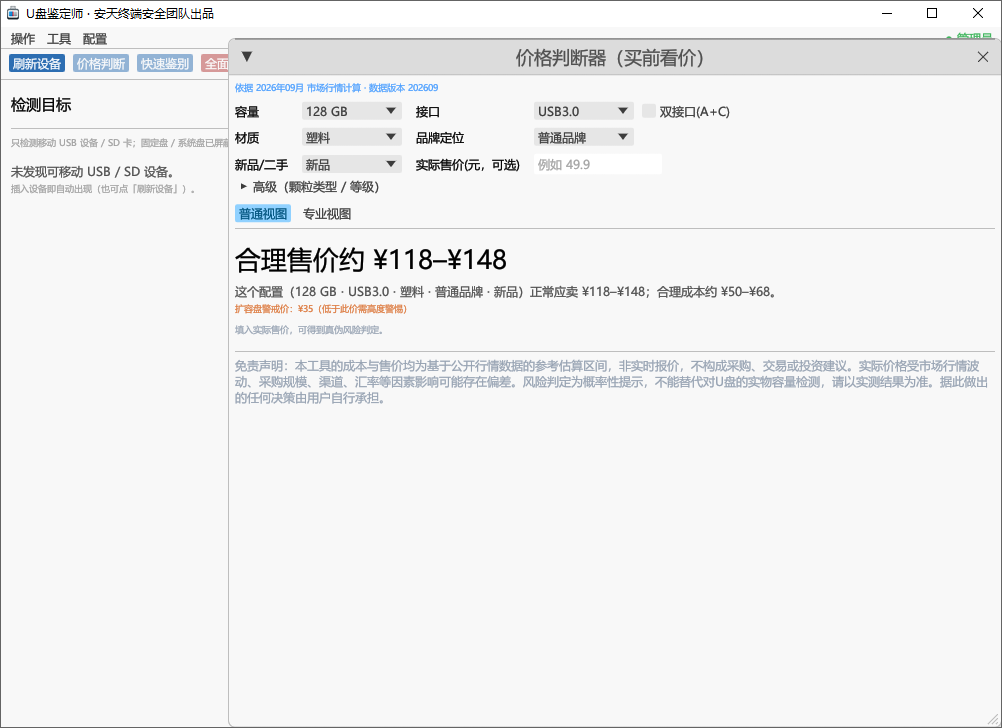
Task: Click the 只检测移动 USB 设备 note text
Action: pos(119,143)
